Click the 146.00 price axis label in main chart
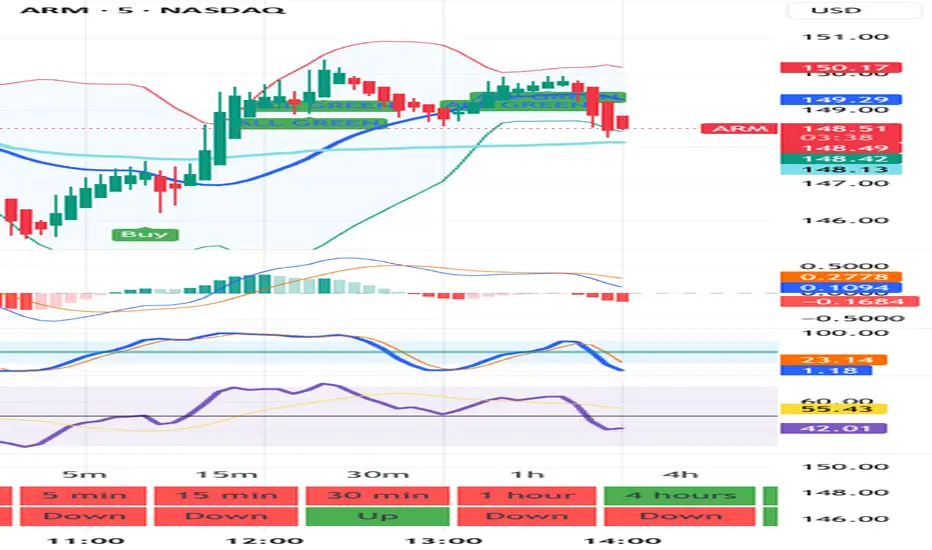This screenshot has width=932, height=550. pos(845,221)
